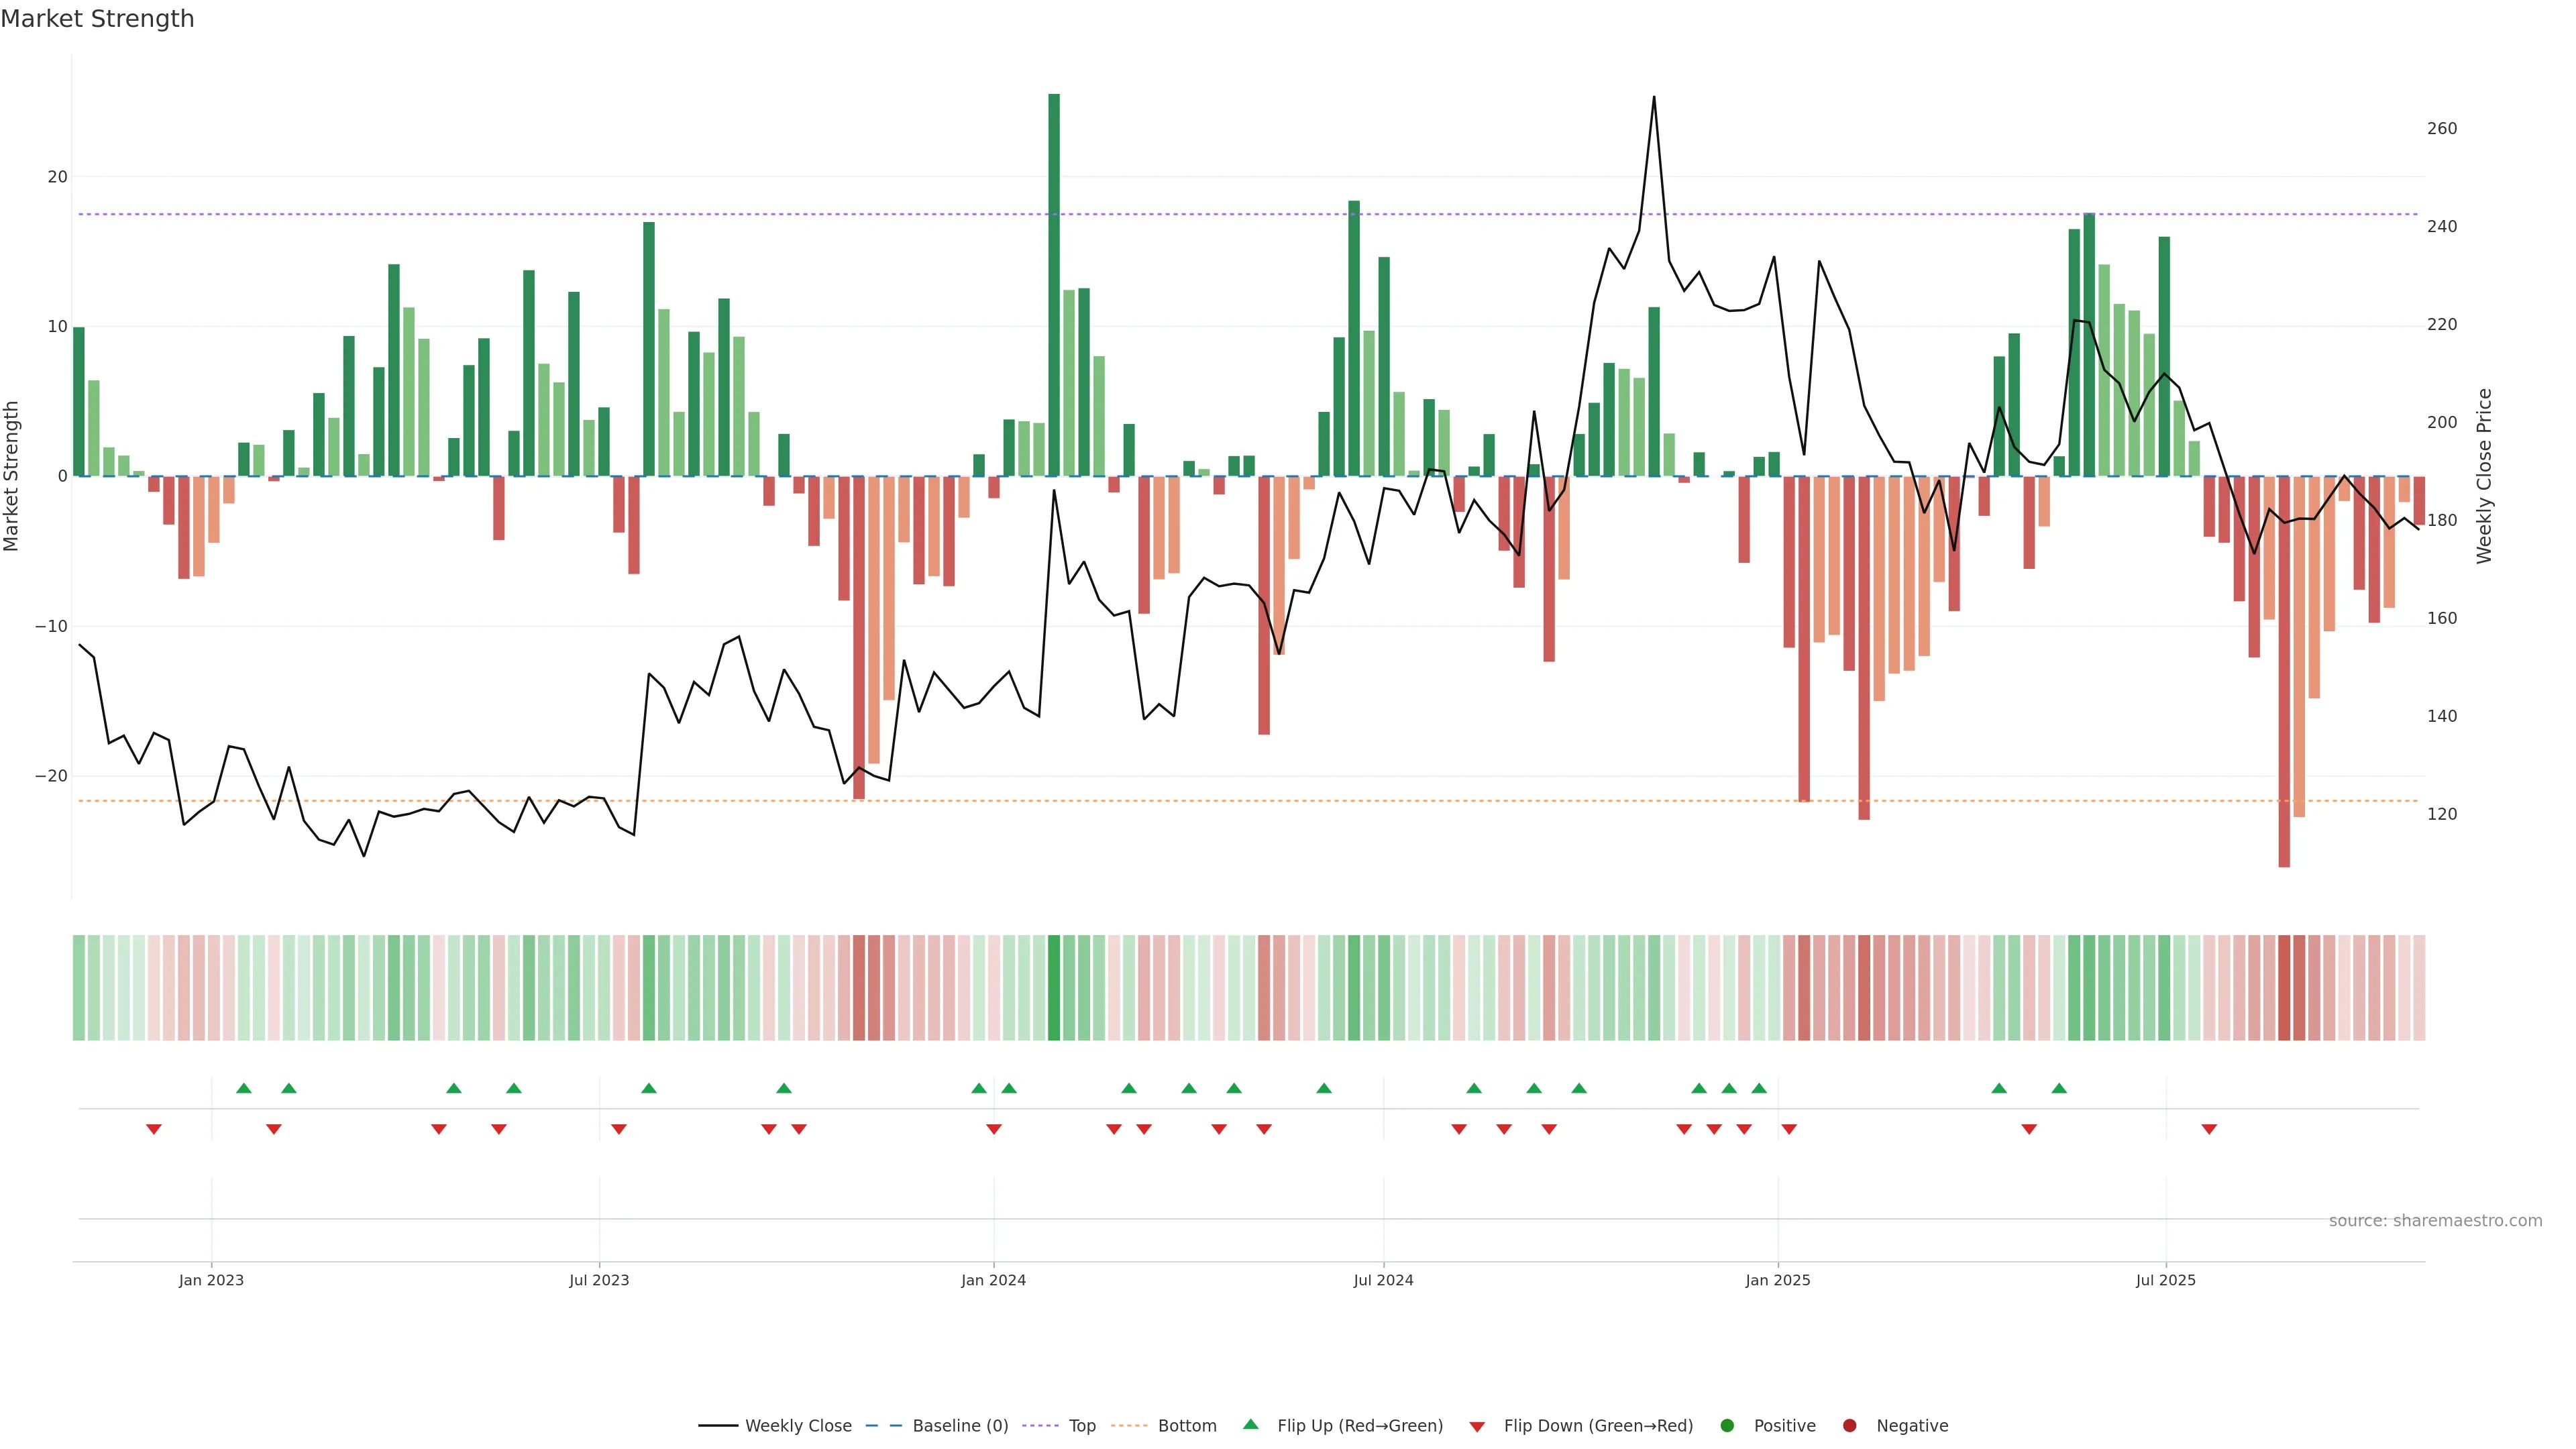Click red Negative legend circle
Screen dimensions: 2576x1449
pyautogui.click(x=1849, y=1426)
